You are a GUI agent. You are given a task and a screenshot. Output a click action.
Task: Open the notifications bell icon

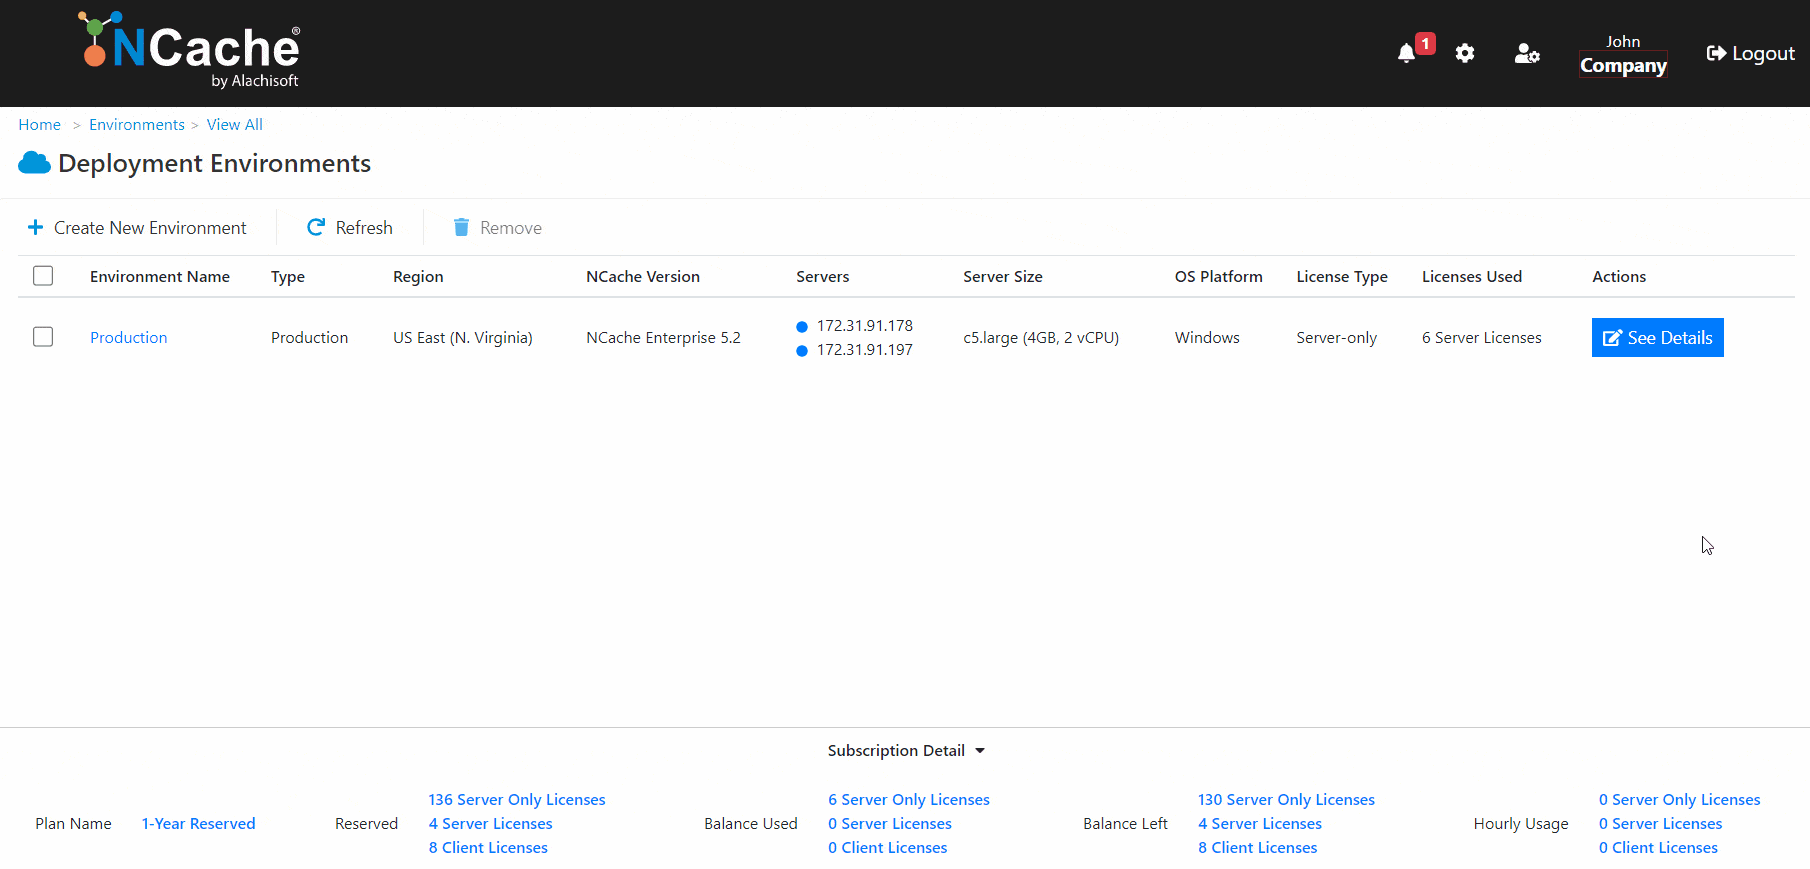tap(1406, 54)
